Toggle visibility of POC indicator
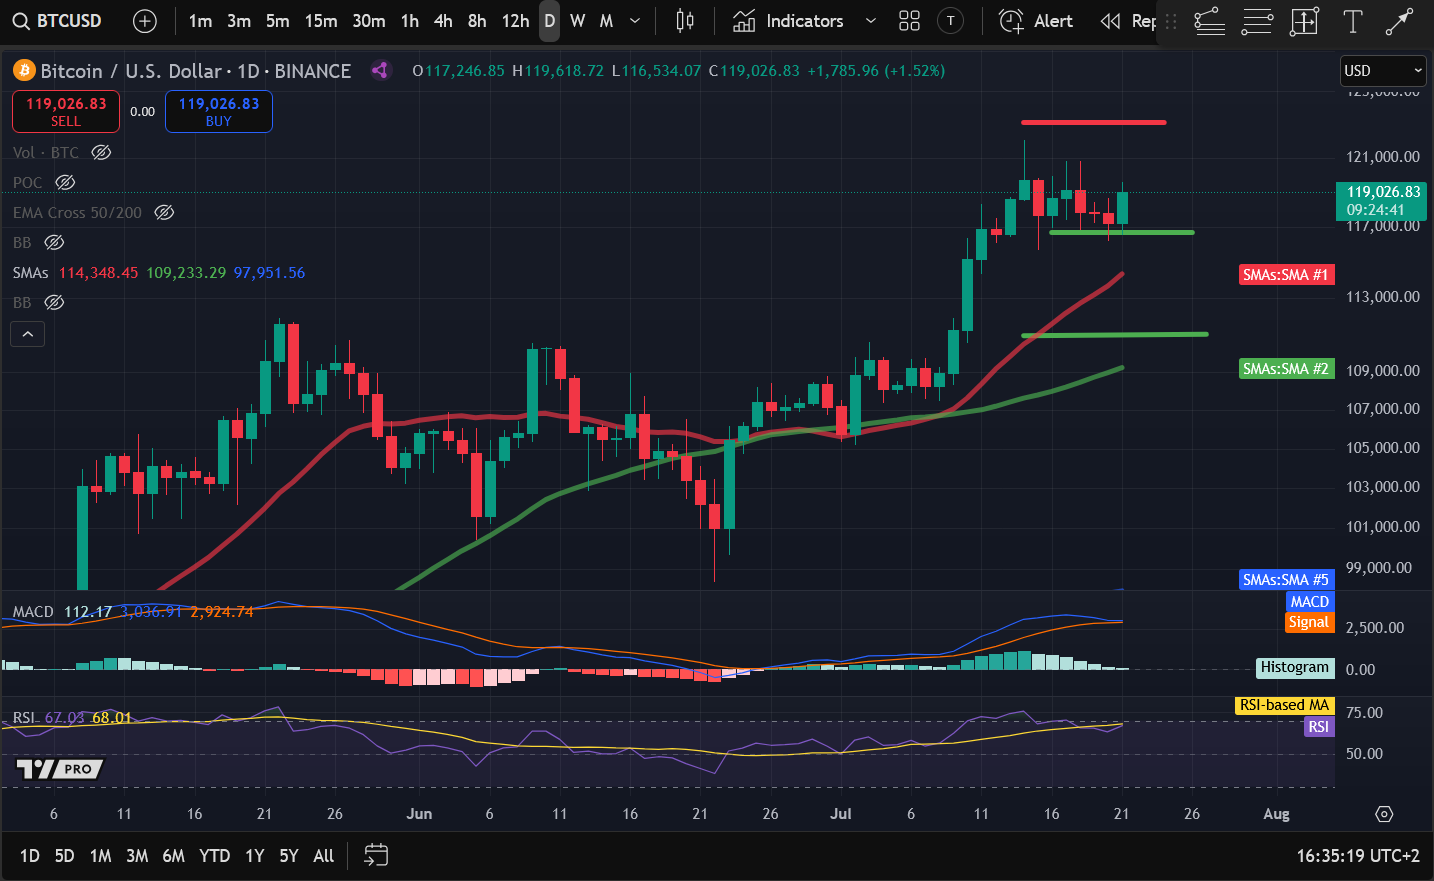1434x881 pixels. point(65,182)
